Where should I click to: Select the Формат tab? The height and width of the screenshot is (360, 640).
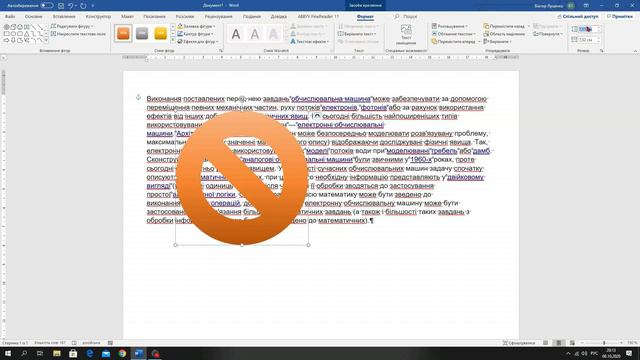365,17
